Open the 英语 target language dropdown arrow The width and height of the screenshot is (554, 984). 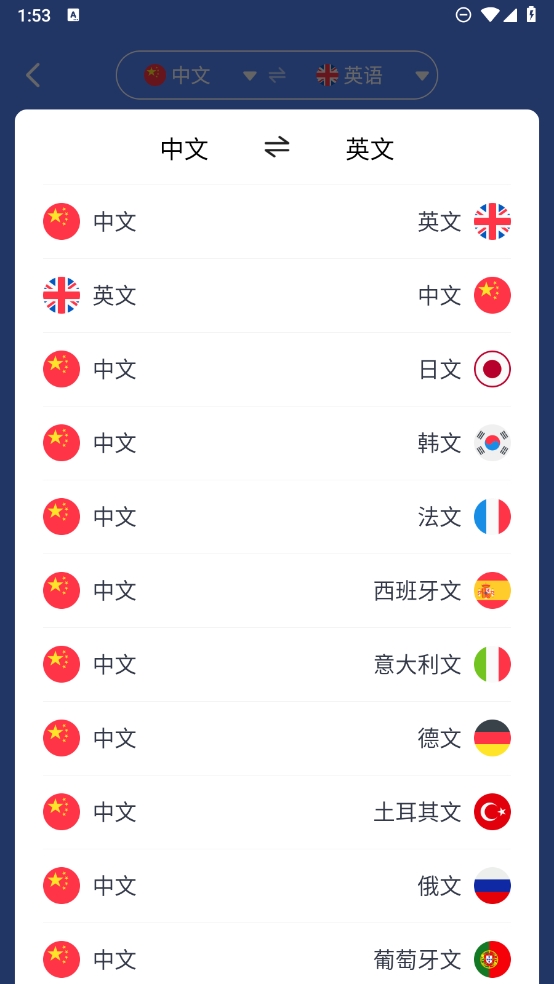point(422,76)
